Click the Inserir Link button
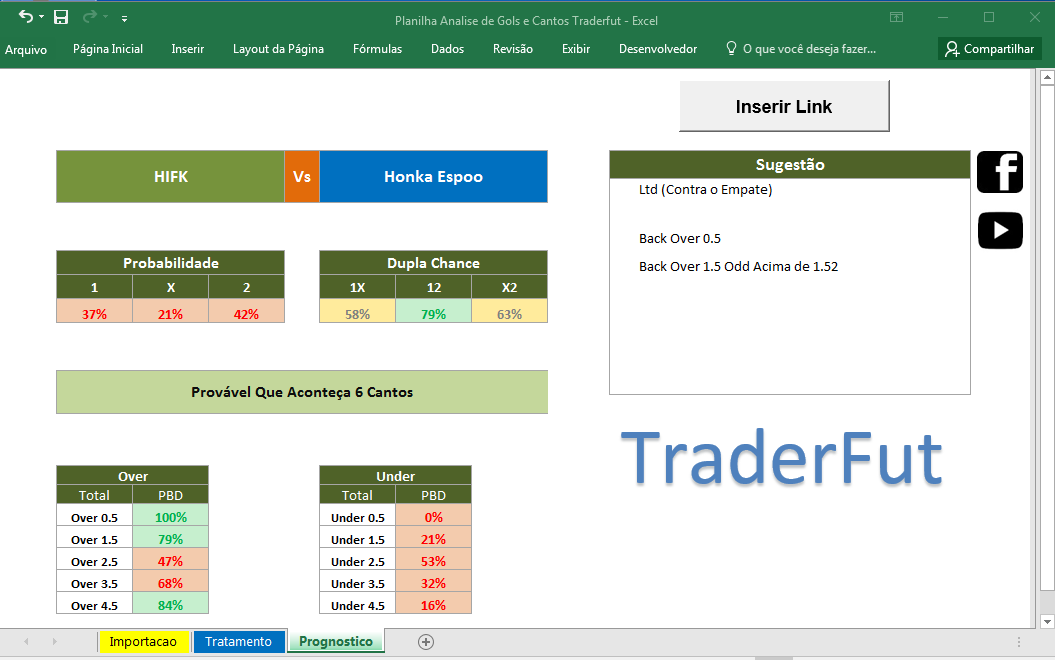 pyautogui.click(x=785, y=106)
